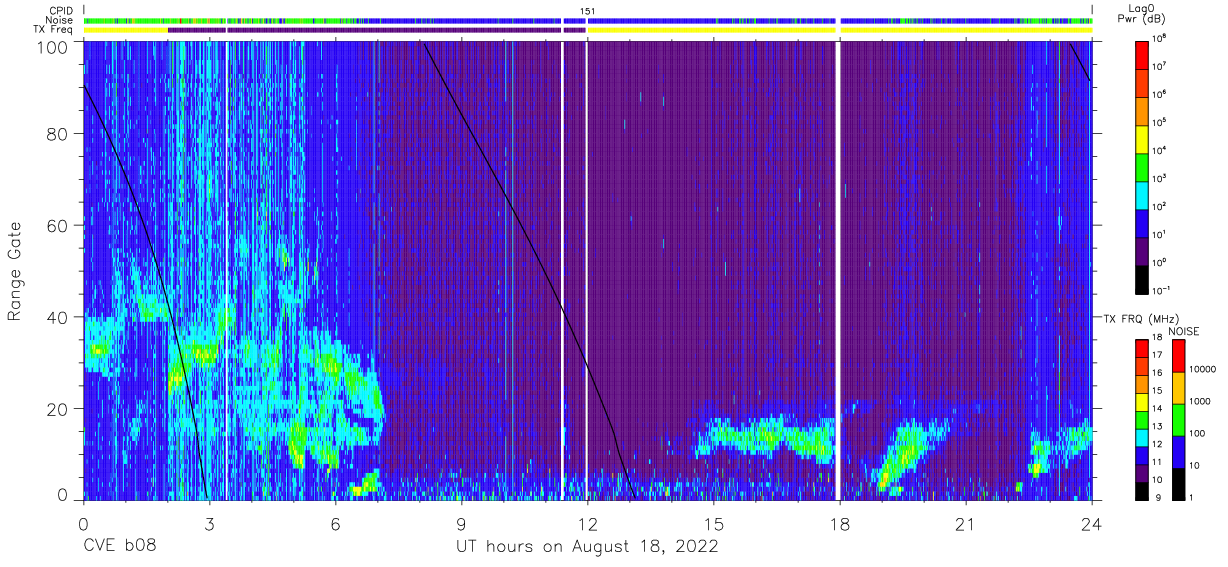Viewport: 1228px width, 567px height.
Task: Click the 'NOISE' legend title
Action: tap(1183, 331)
